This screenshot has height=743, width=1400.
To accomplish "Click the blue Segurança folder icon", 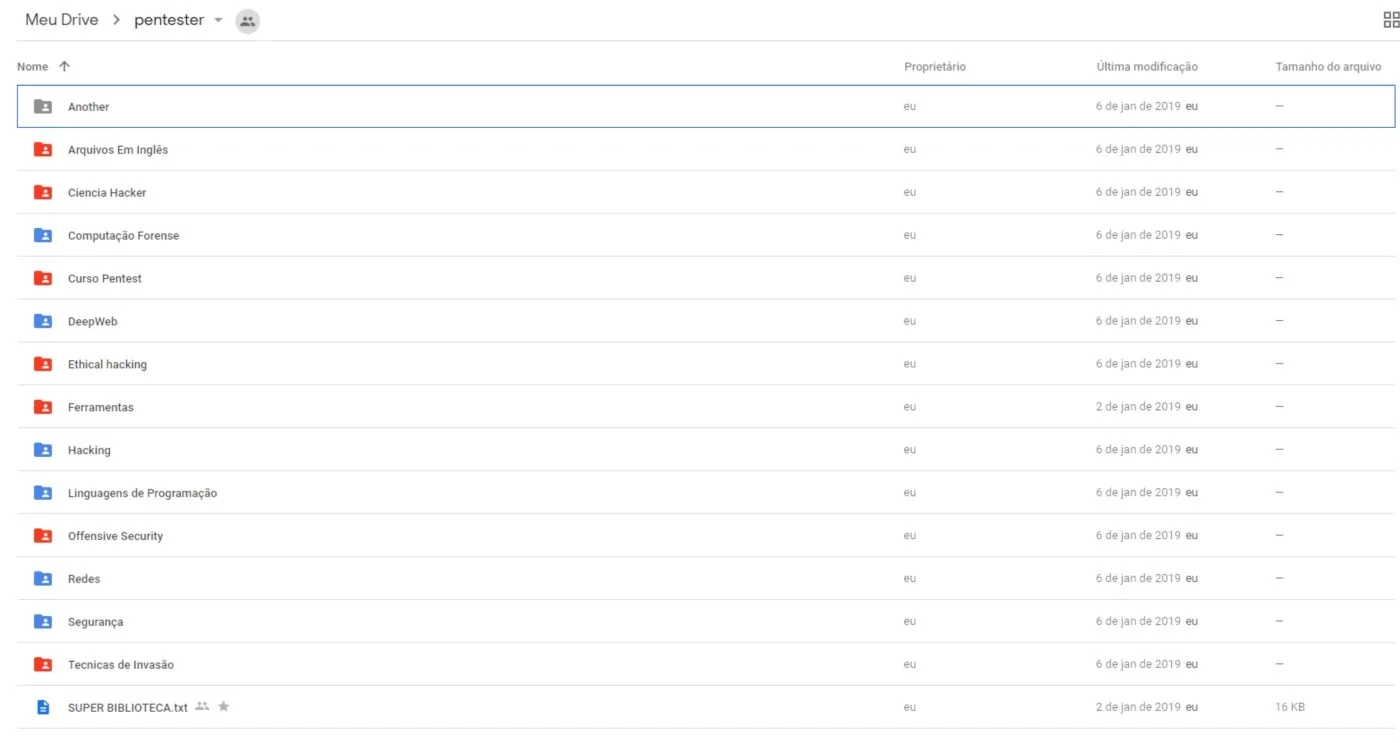I will pos(43,621).
